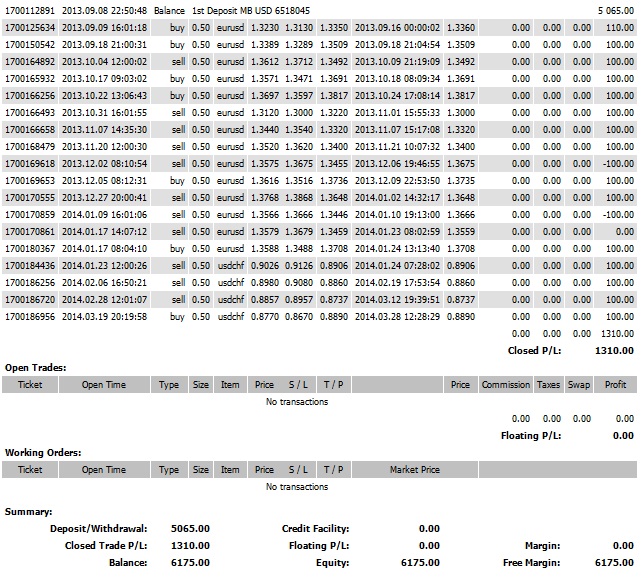Select ticket 1700166256
Image resolution: width=641 pixels, height=585 pixels.
pos(30,96)
